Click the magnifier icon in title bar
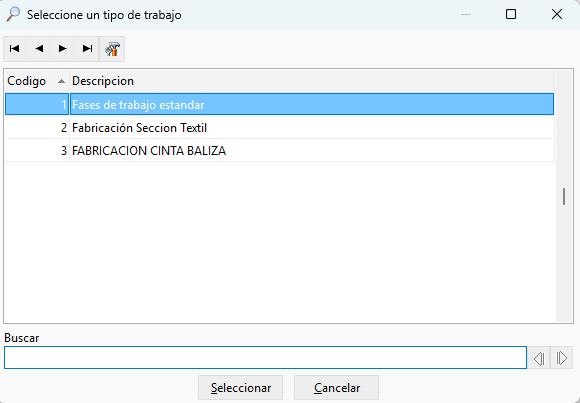 13,14
